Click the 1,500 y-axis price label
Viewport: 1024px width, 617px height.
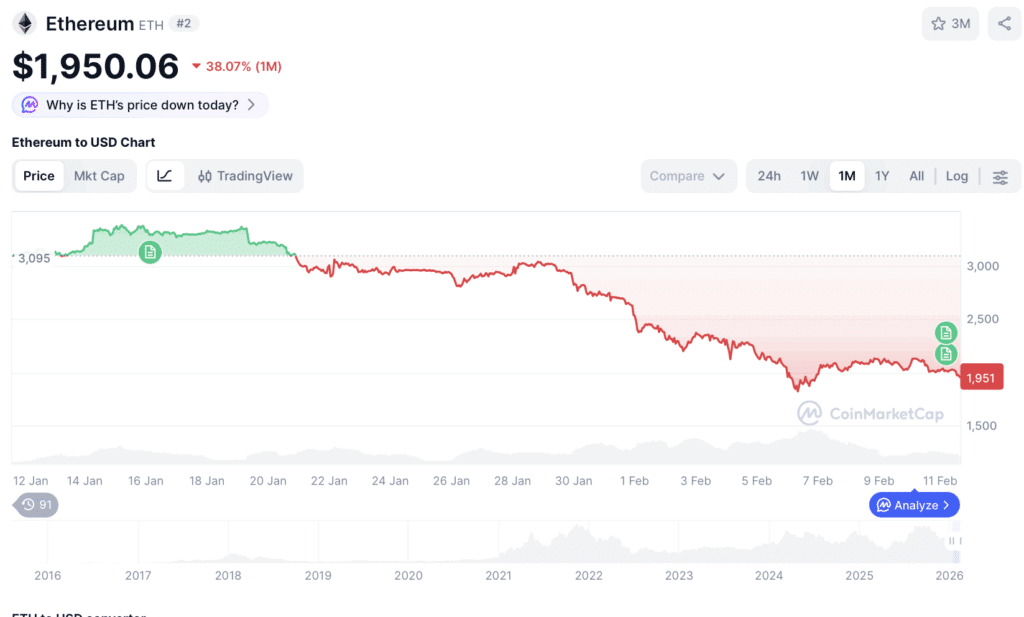click(x=982, y=426)
